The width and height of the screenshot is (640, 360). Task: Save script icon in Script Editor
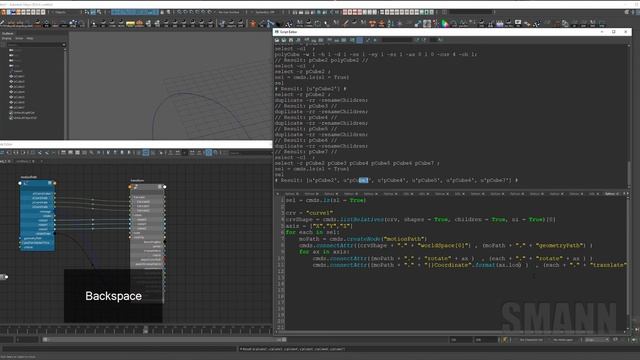[x=291, y=40]
